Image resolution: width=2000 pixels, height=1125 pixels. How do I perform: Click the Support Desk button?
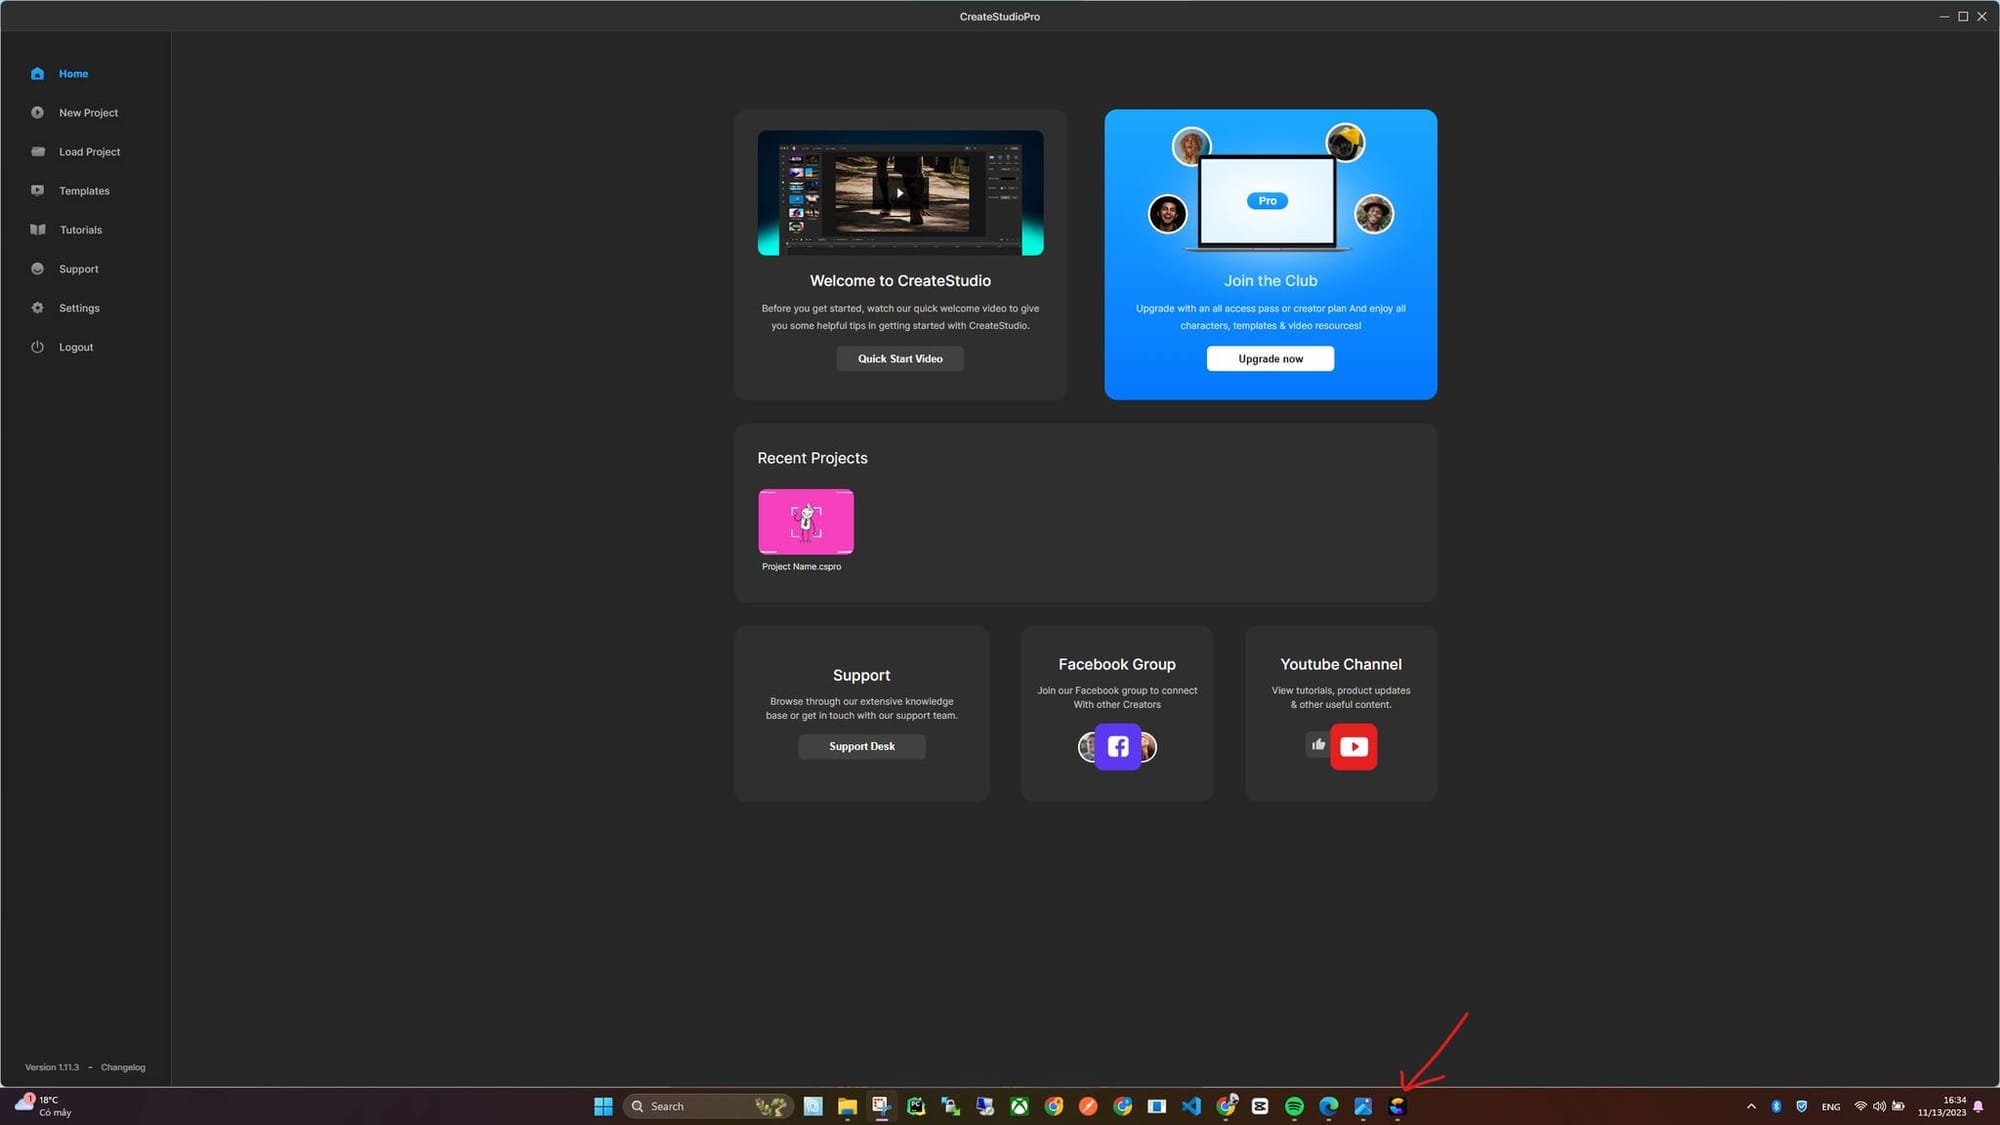pyautogui.click(x=861, y=747)
